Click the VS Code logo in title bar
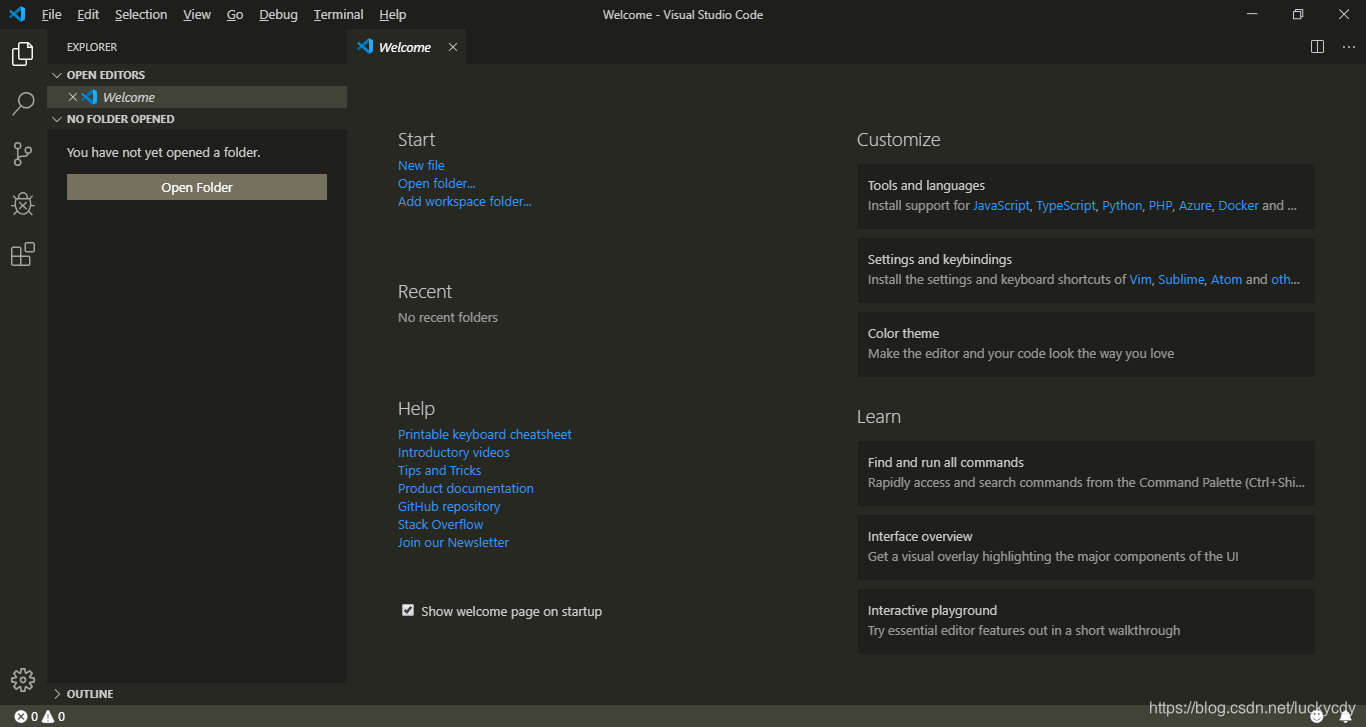 [17, 14]
